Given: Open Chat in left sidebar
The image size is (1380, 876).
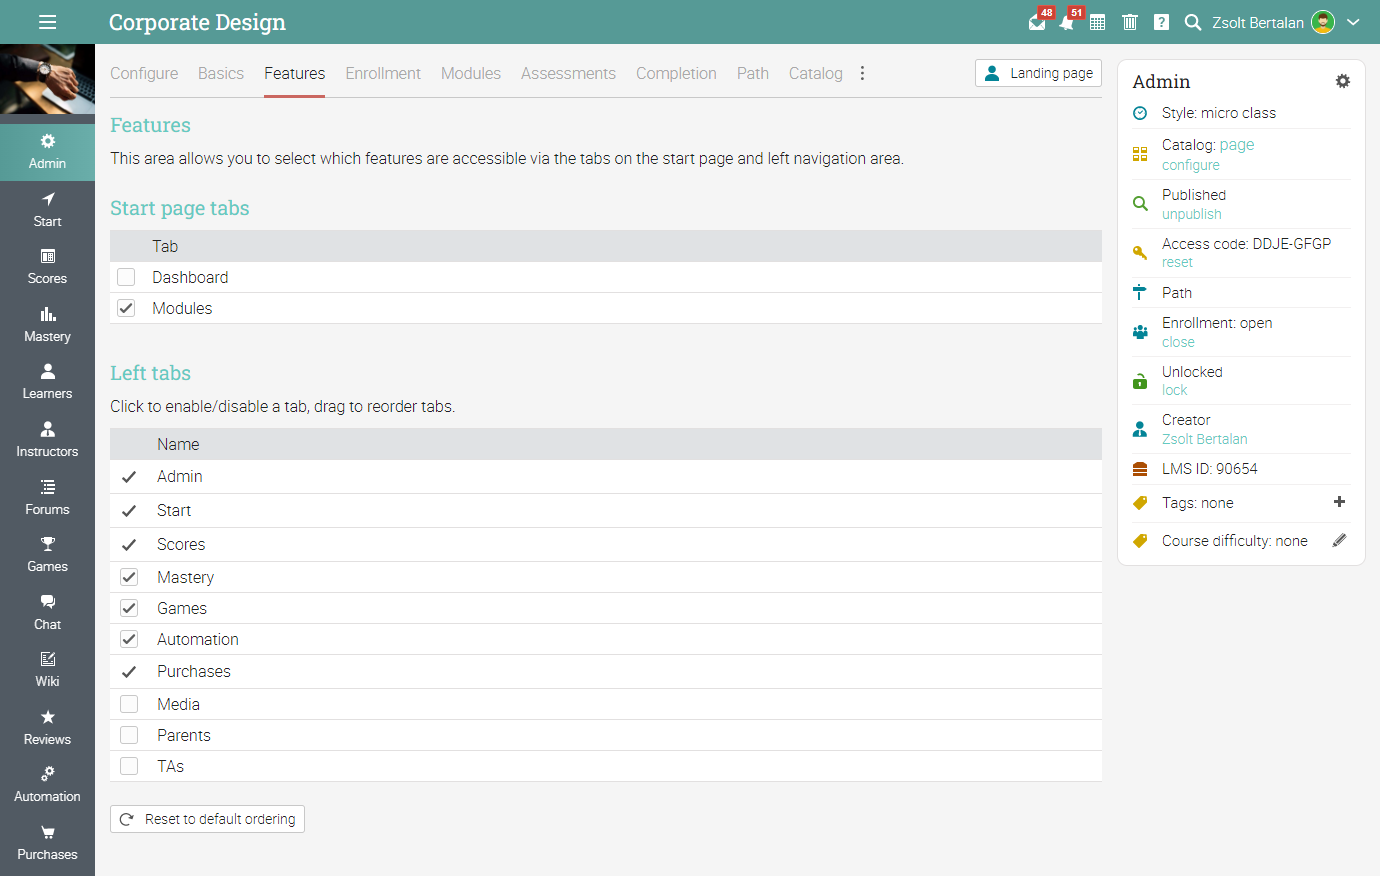Looking at the screenshot, I should pos(47,613).
